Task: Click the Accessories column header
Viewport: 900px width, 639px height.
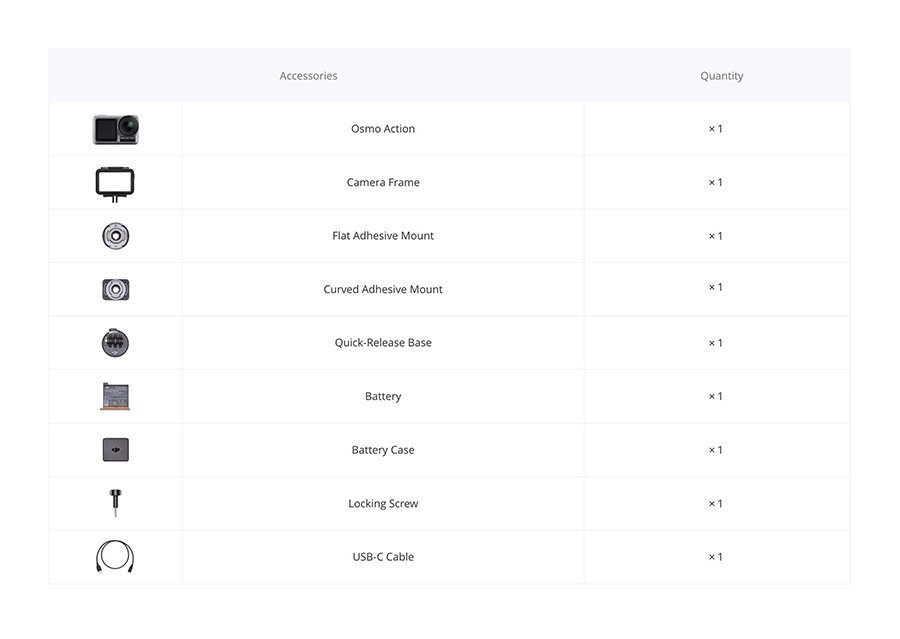Action: [308, 76]
